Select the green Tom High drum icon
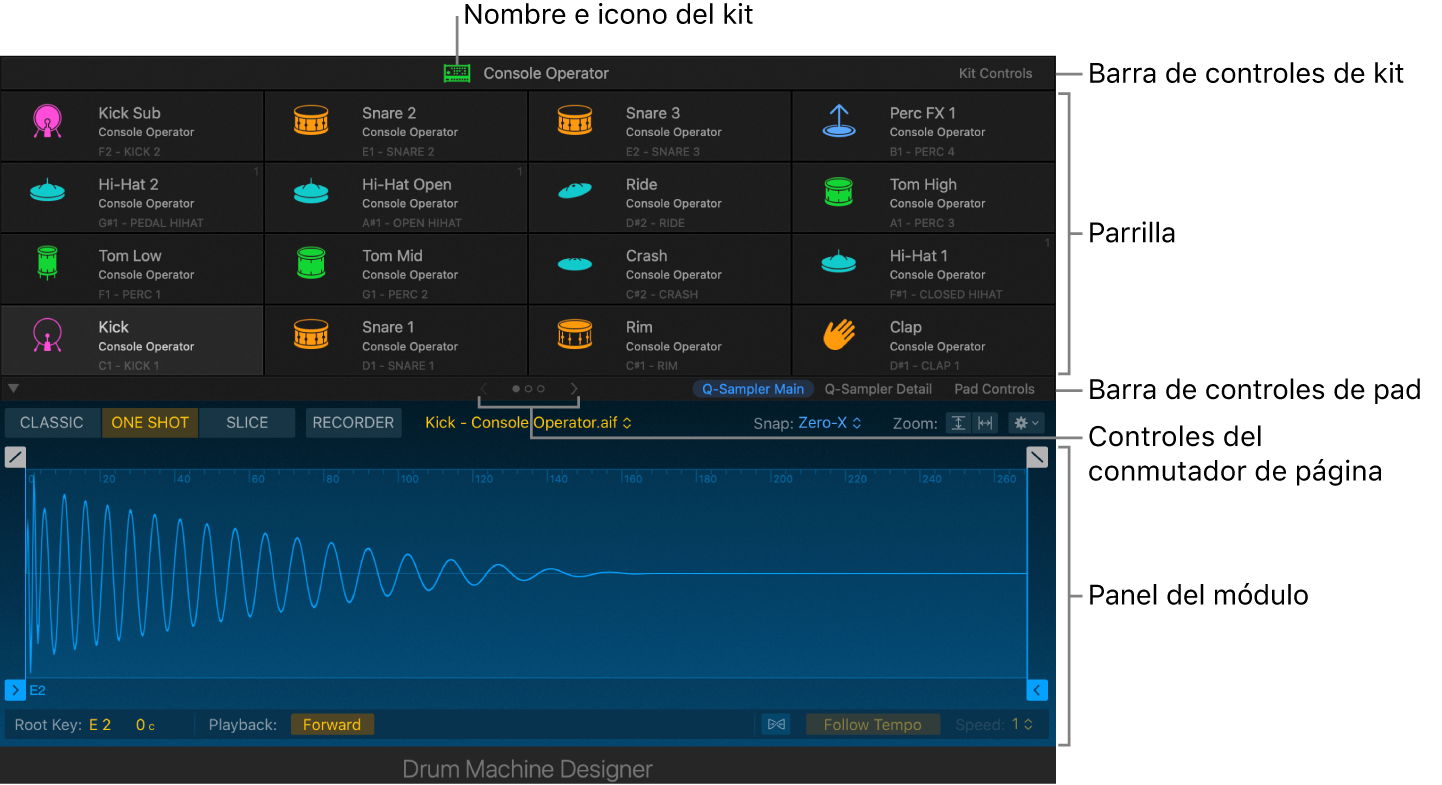Screen dimensions: 1442x785 838,192
